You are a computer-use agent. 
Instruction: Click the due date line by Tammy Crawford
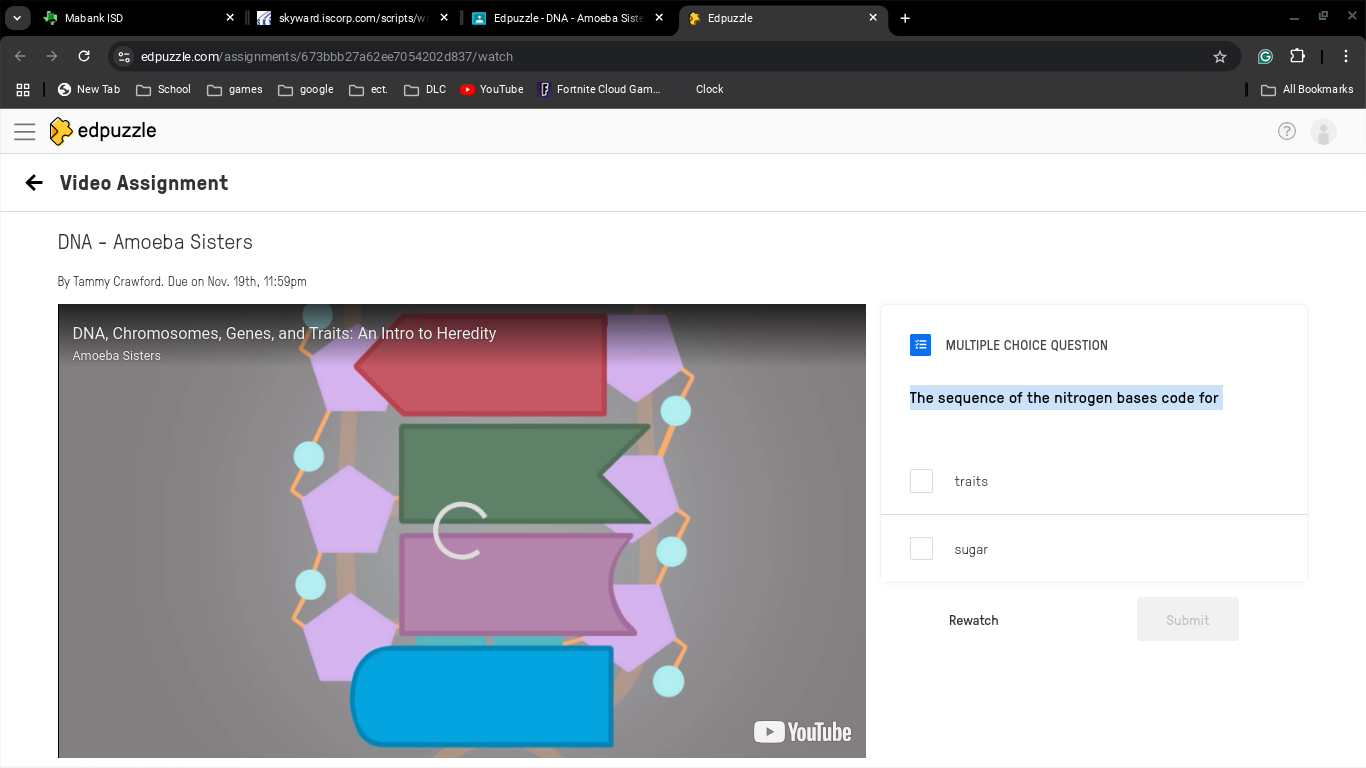point(182,281)
